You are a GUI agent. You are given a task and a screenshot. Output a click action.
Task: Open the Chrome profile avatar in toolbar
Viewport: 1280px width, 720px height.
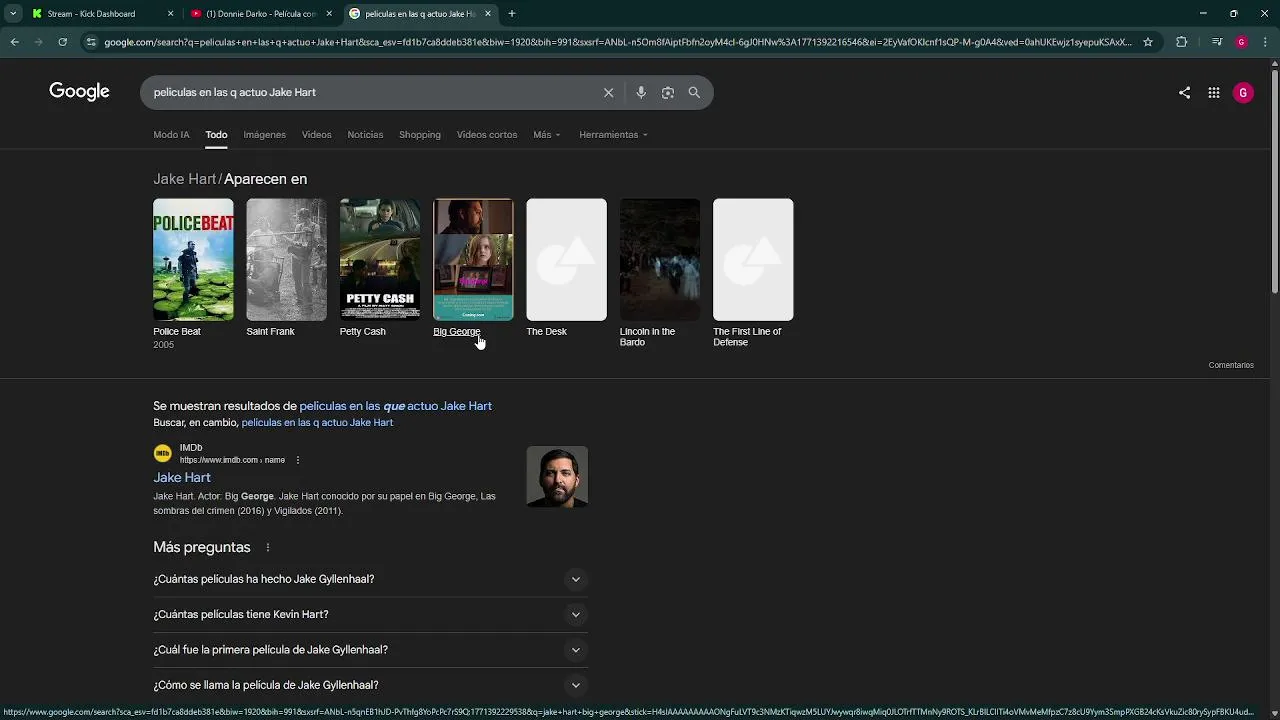pos(1241,42)
